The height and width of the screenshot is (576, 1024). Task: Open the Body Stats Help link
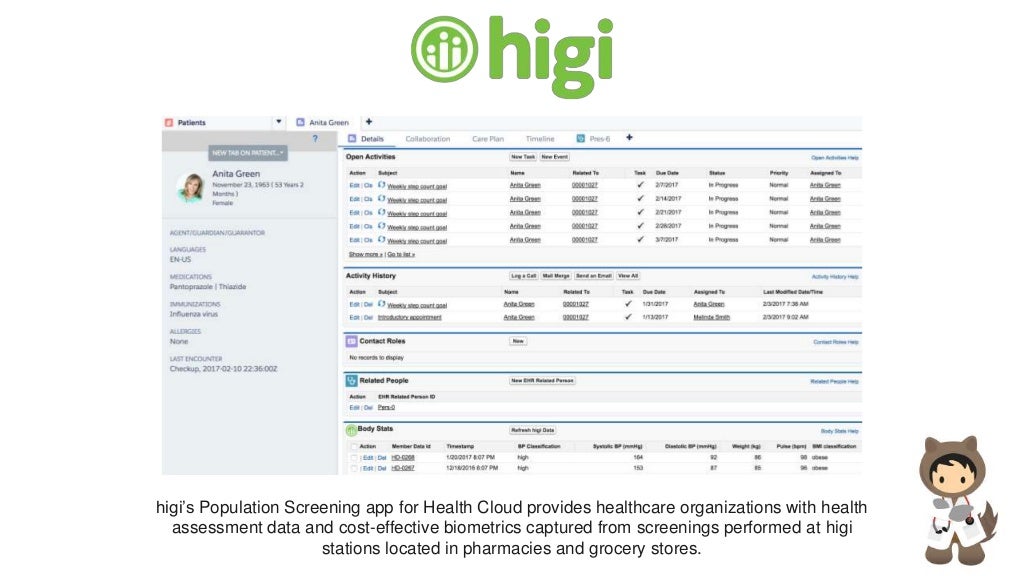tap(840, 432)
